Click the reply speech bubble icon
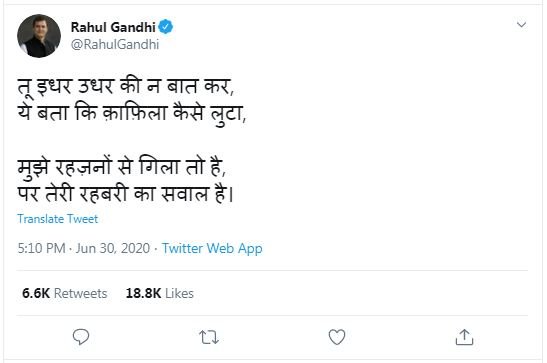547x363 pixels. coord(81,337)
